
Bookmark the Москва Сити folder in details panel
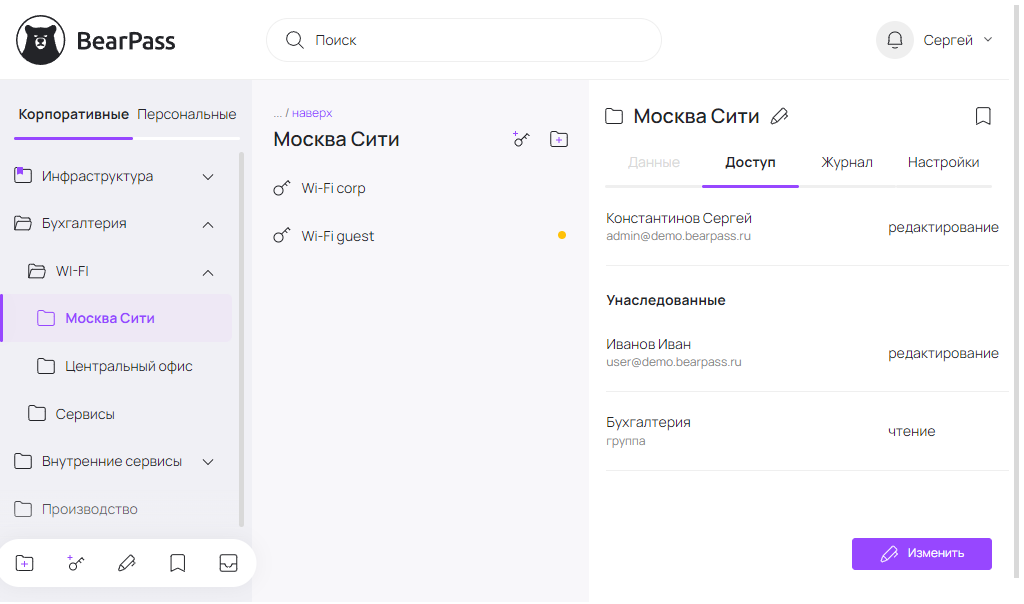(983, 117)
